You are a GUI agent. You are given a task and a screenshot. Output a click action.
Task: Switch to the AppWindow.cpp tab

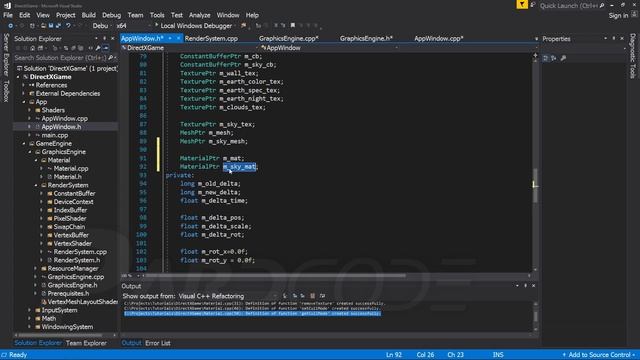pyautogui.click(x=439, y=38)
